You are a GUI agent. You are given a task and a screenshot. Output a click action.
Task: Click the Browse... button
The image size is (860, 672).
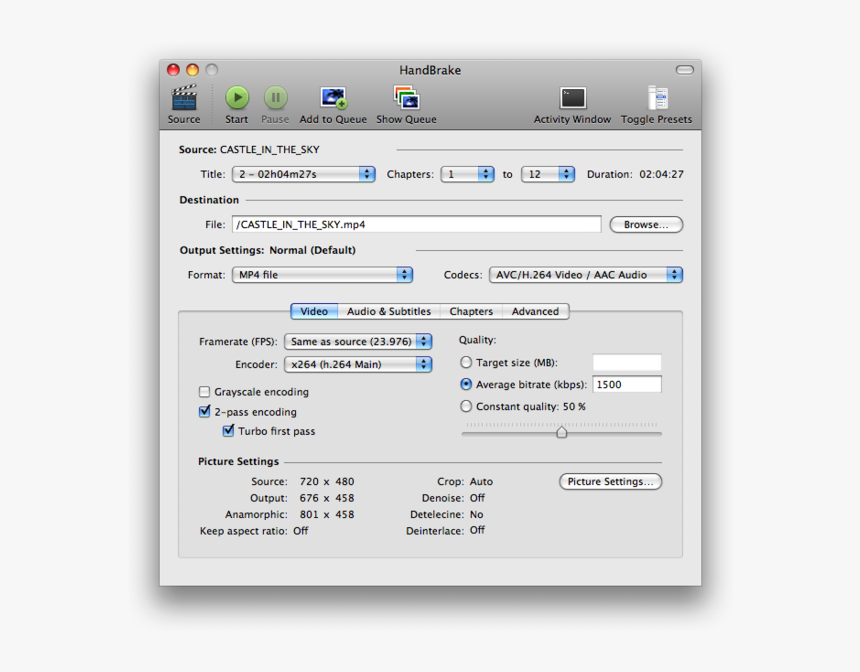(x=646, y=225)
